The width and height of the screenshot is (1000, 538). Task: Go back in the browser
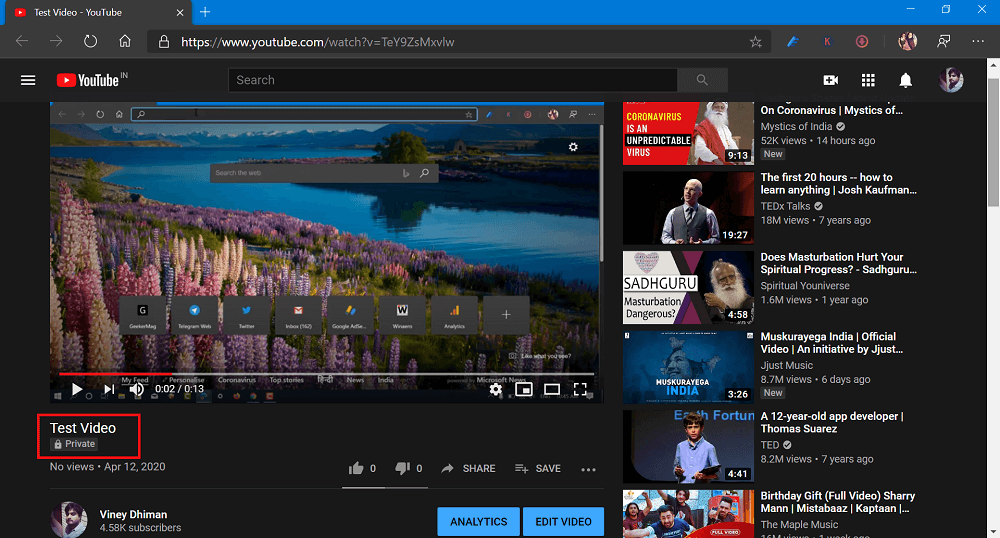point(22,41)
